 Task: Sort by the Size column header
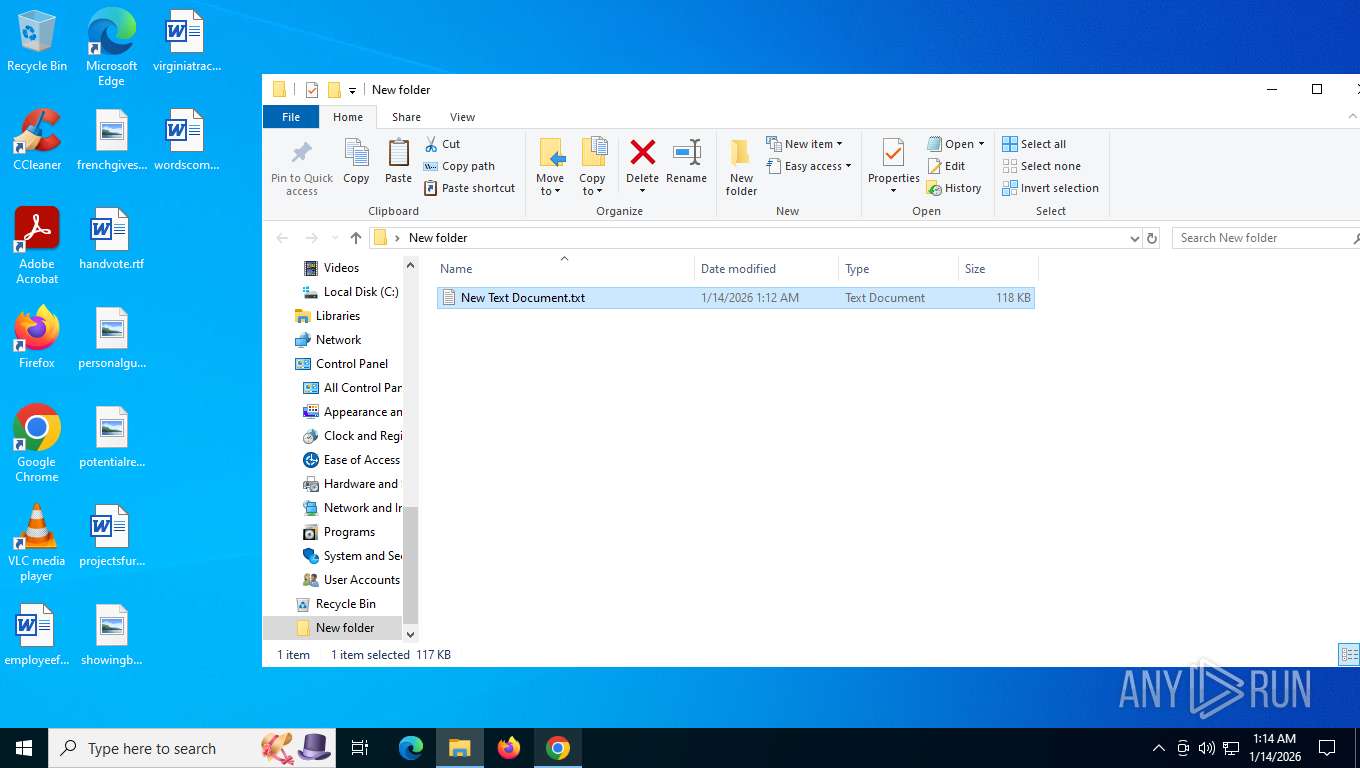(998, 269)
